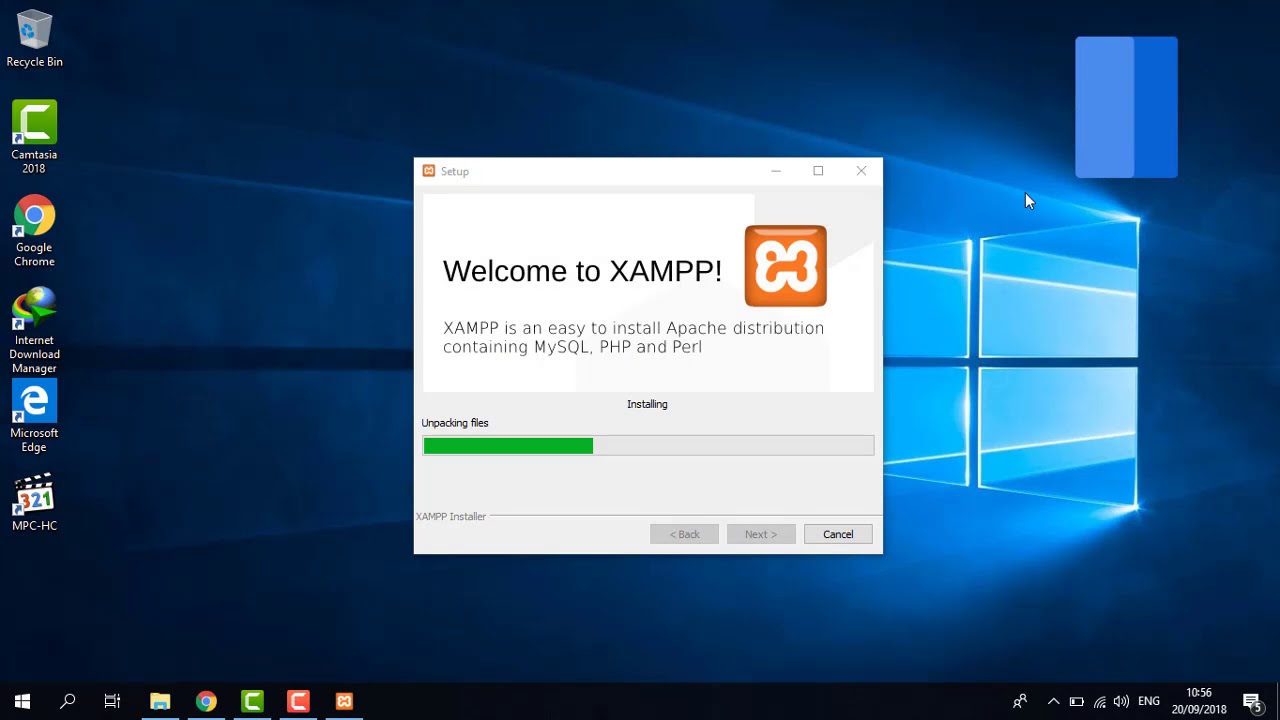Screen dimensions: 1280x720
Task: Switch to XAMPP installer on taskbar
Action: click(x=344, y=701)
